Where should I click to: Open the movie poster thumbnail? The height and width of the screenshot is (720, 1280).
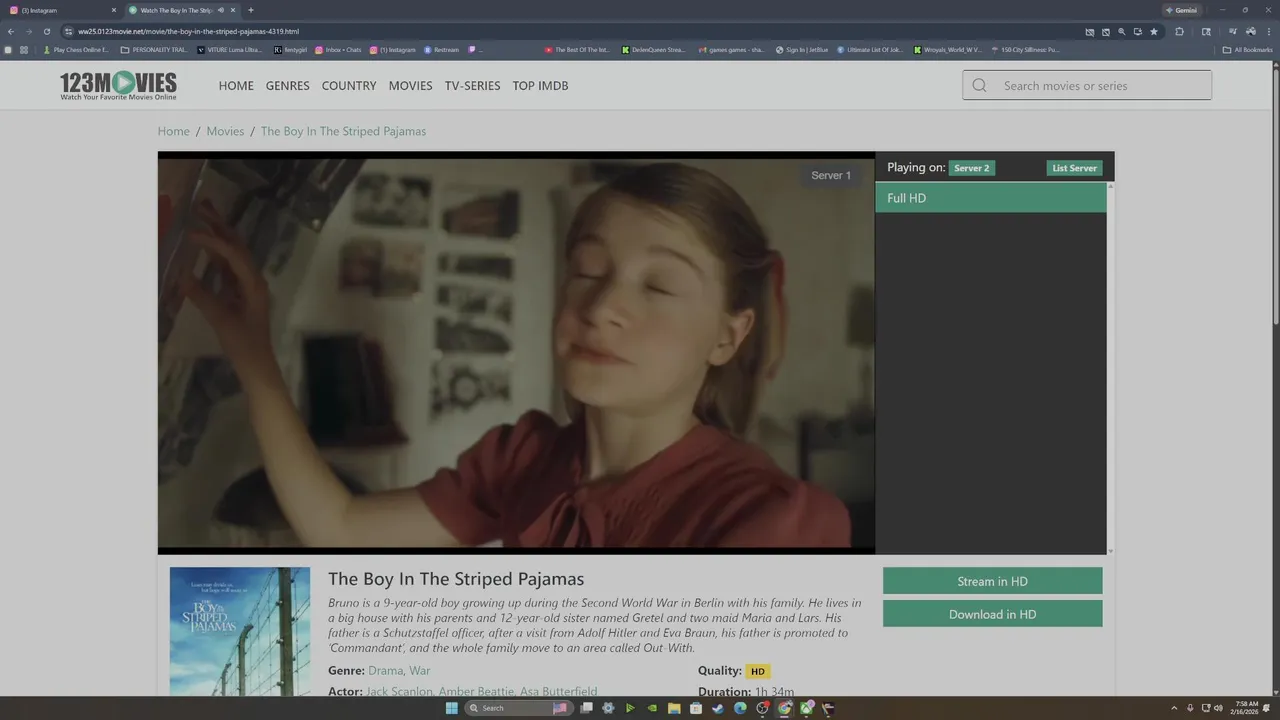(x=240, y=632)
